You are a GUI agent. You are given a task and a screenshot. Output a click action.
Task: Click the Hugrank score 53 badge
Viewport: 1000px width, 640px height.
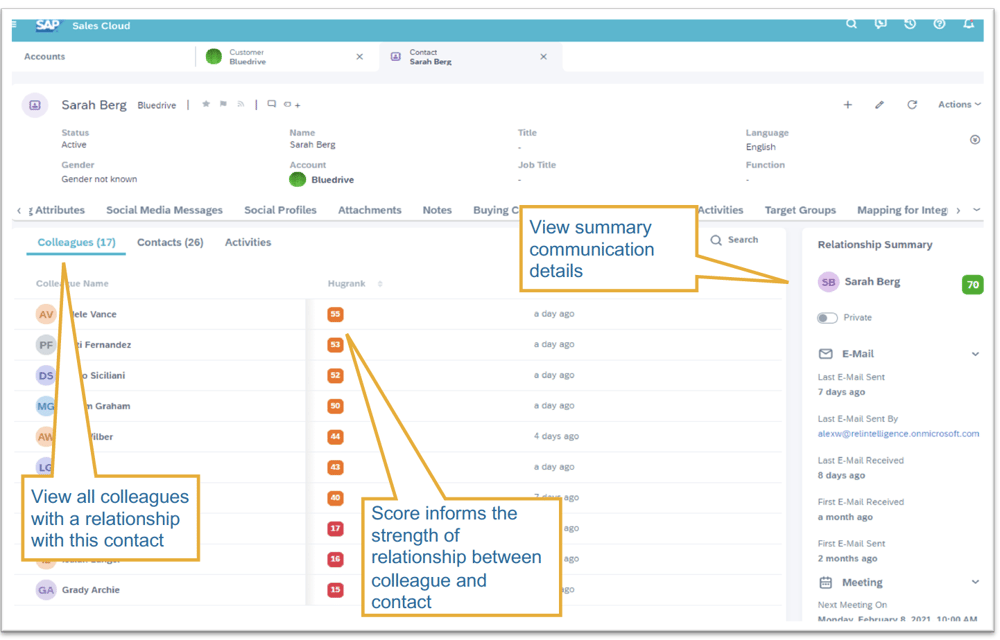tap(335, 345)
